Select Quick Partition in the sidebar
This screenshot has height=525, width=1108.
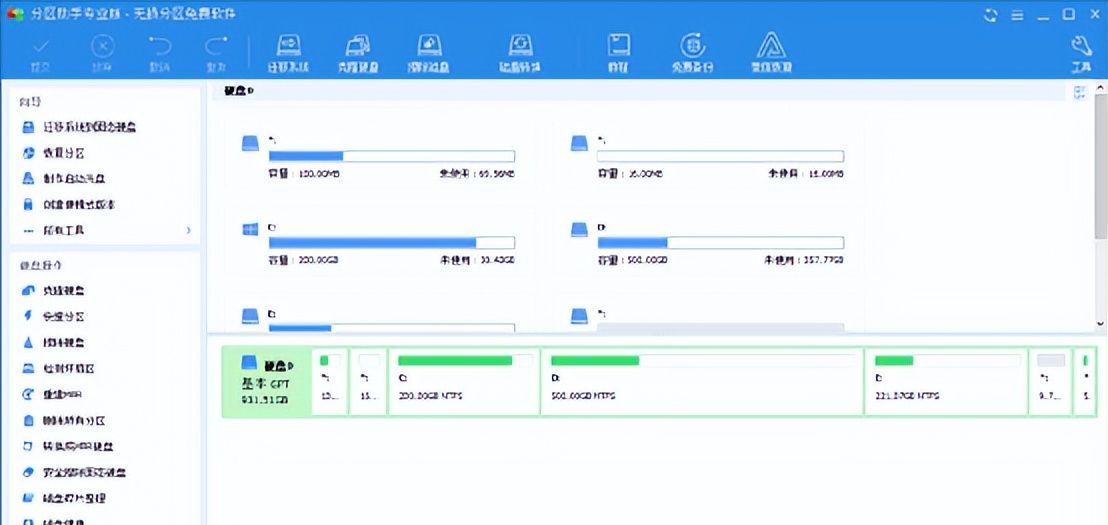tap(54, 317)
